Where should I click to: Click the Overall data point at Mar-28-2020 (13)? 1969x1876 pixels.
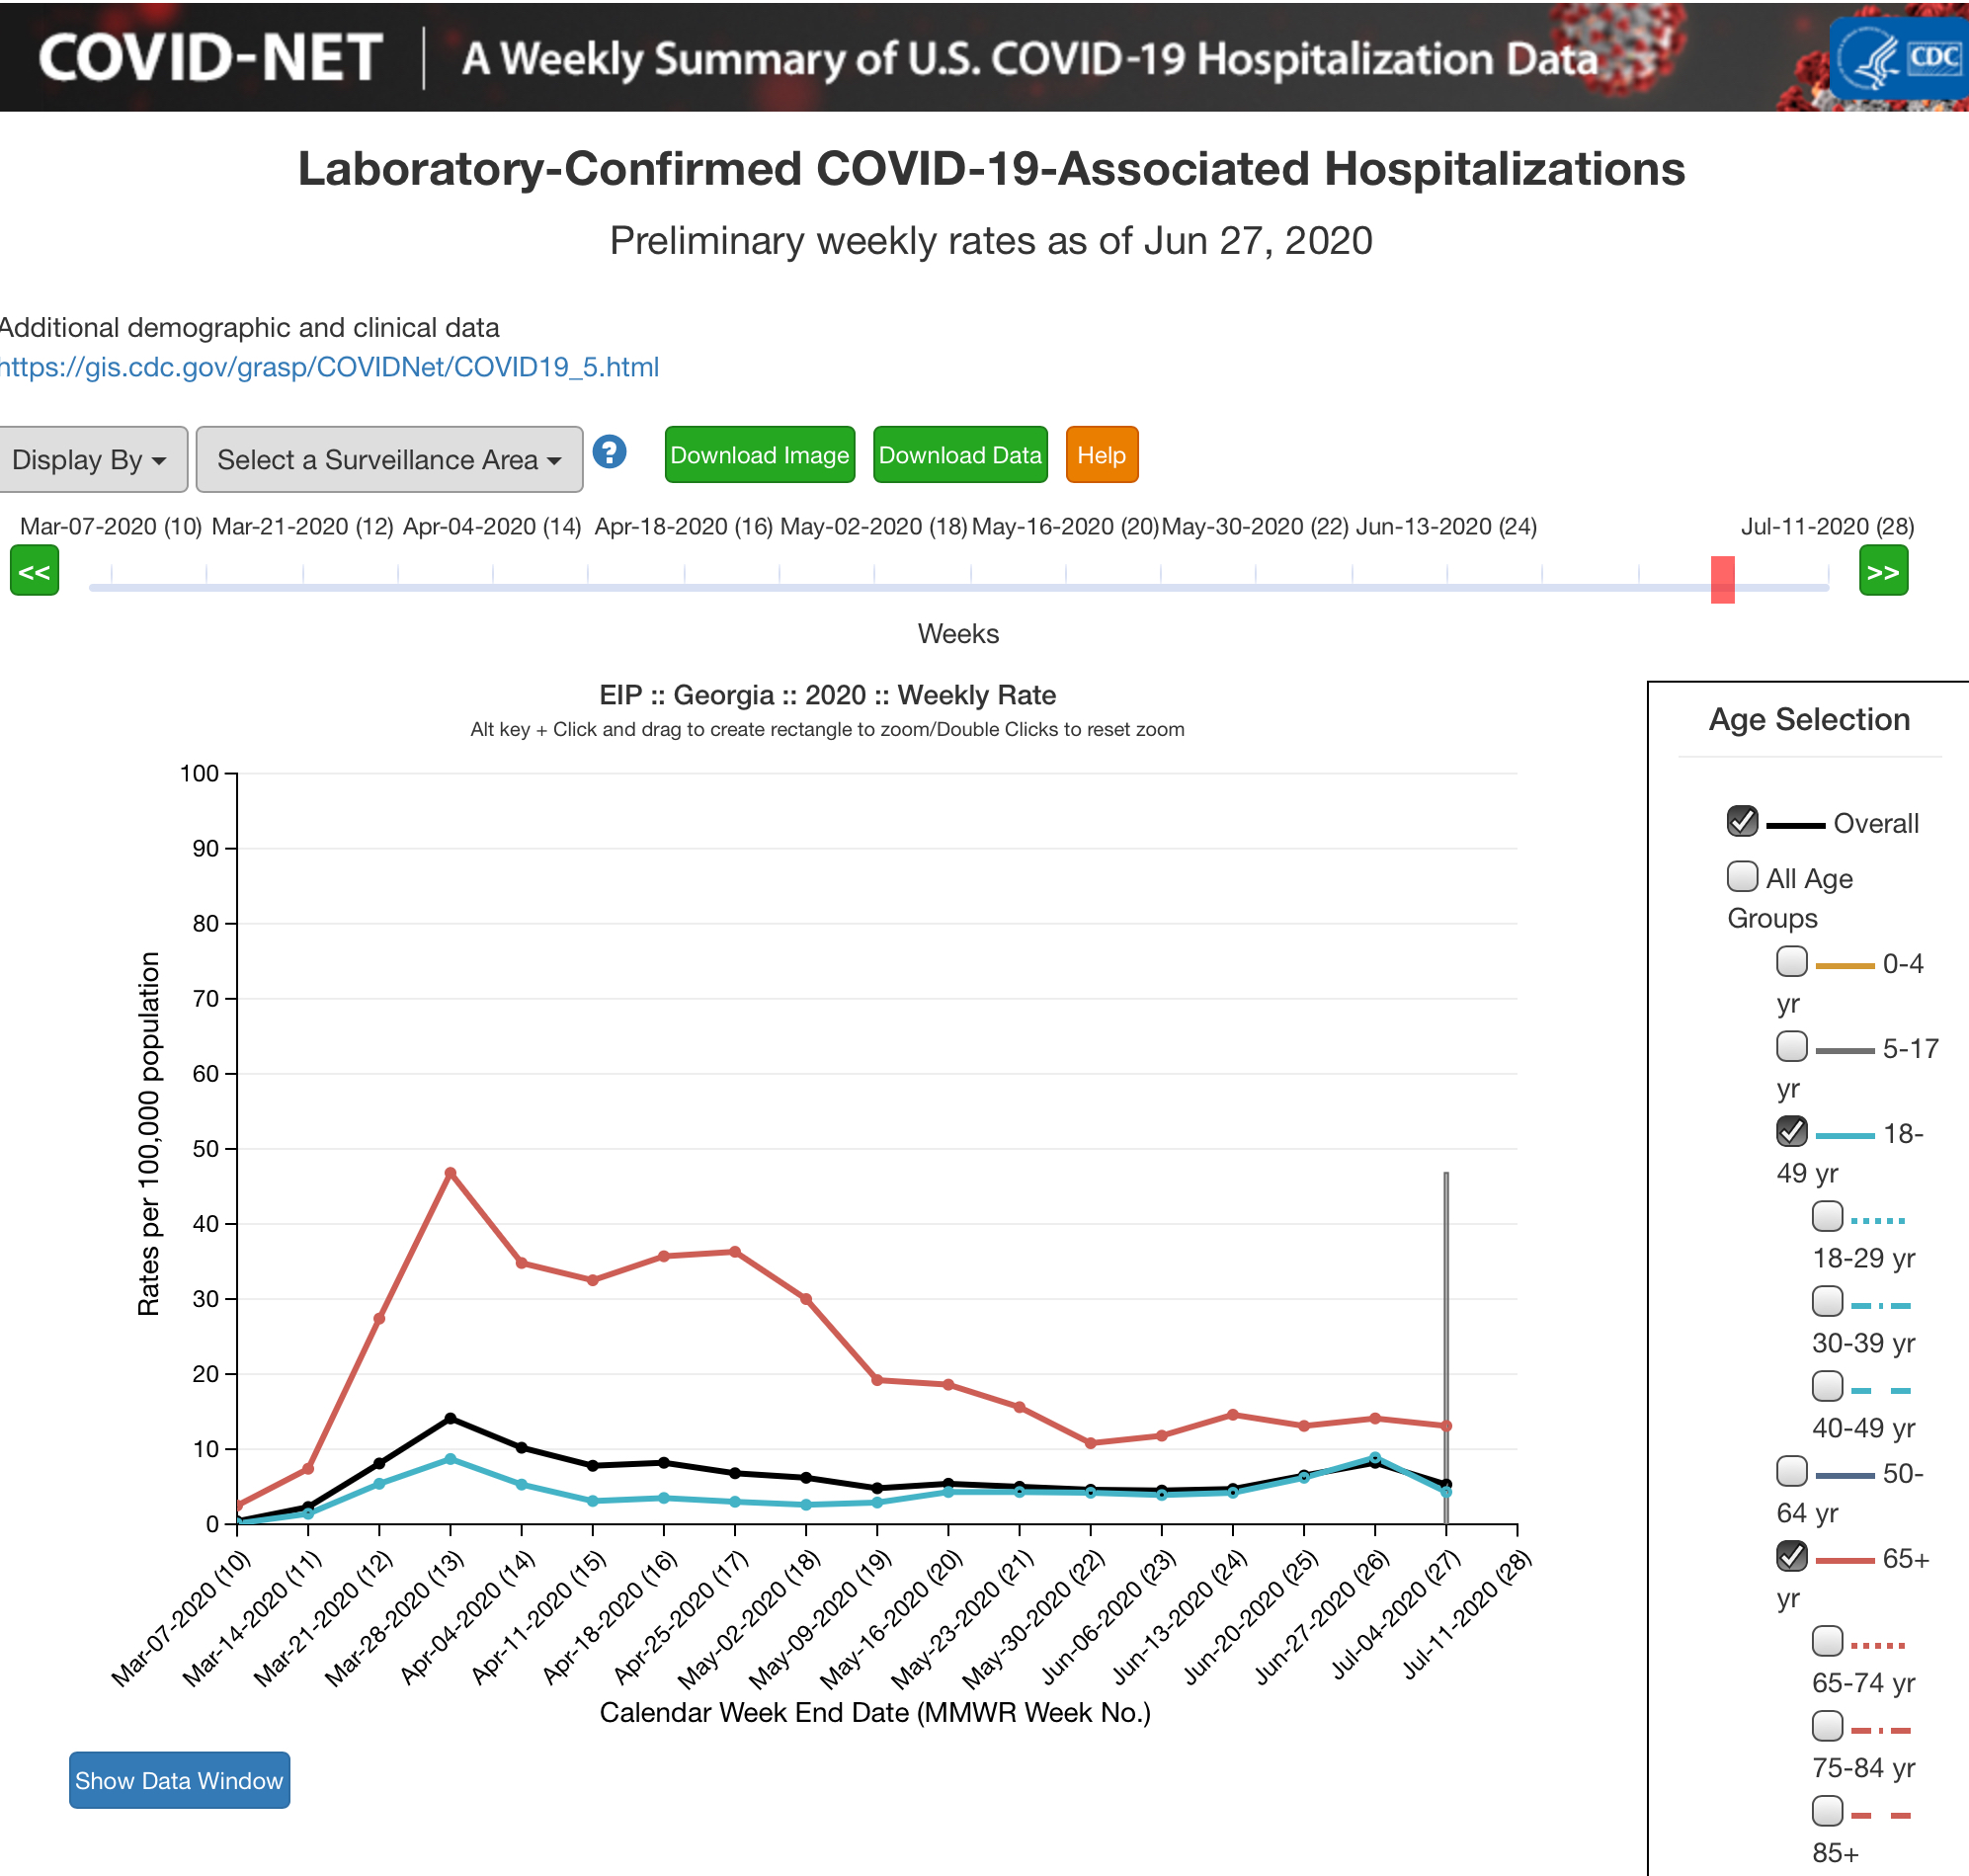tap(450, 1418)
